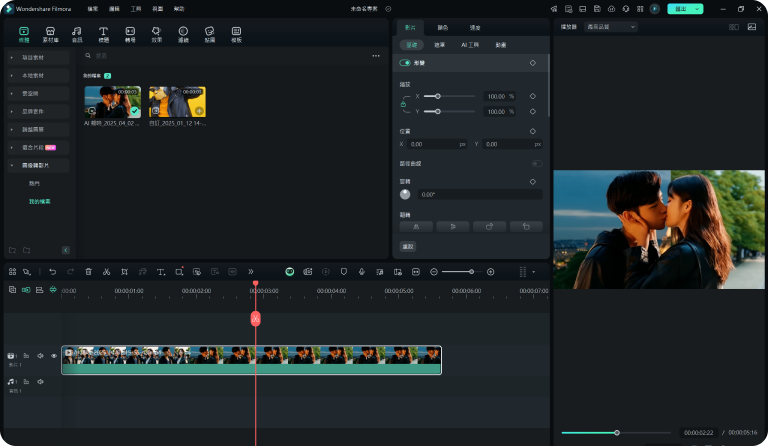Open timeline layout grid dropdown
The height and width of the screenshot is (446, 768).
(x=527, y=272)
